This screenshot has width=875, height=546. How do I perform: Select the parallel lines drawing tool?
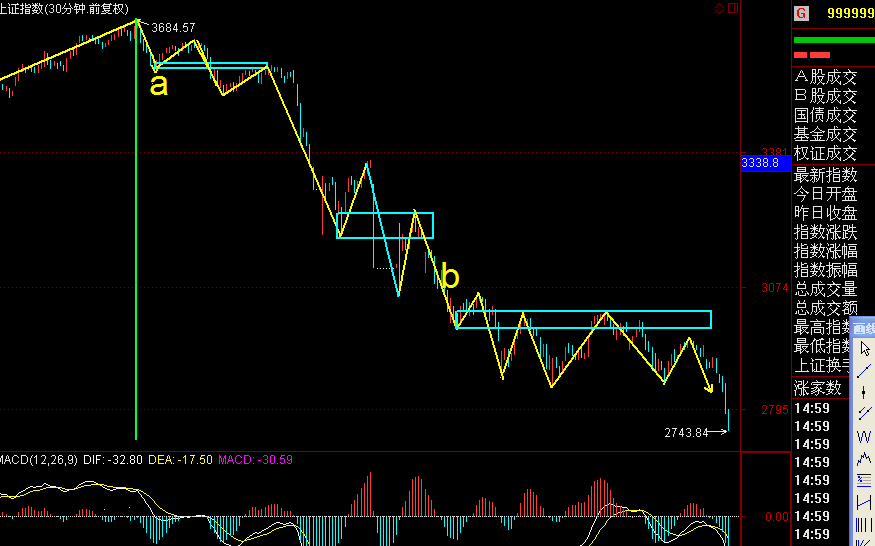[x=864, y=414]
